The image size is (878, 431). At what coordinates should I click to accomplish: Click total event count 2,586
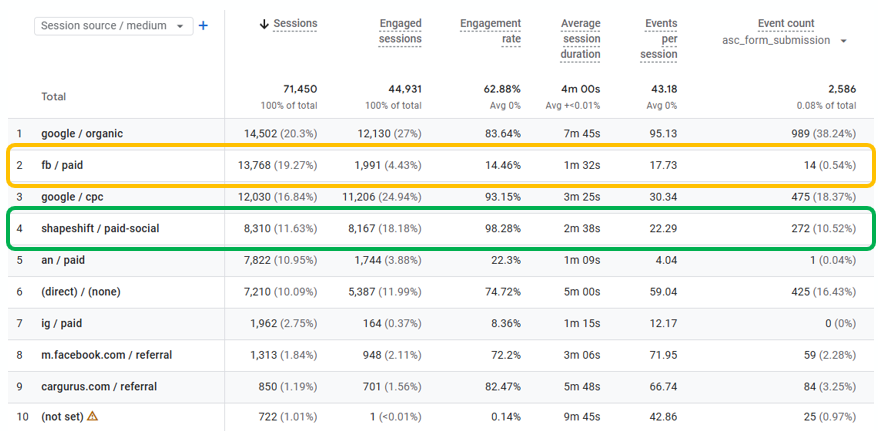843,89
